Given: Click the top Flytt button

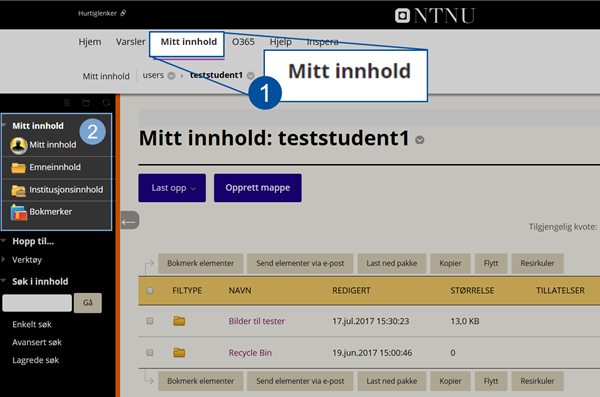Looking at the screenshot, I should [x=491, y=263].
